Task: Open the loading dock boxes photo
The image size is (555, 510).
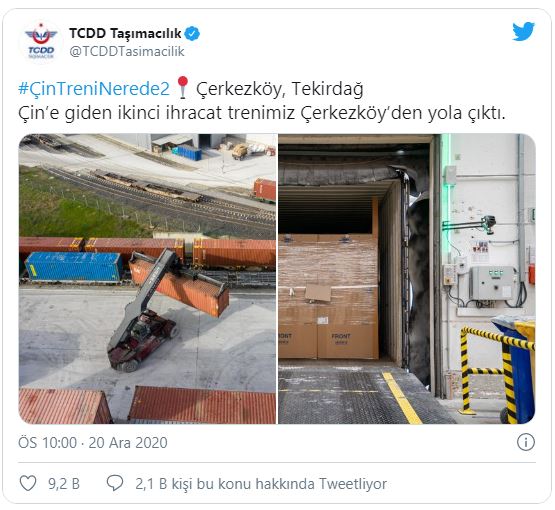Action: 407,279
